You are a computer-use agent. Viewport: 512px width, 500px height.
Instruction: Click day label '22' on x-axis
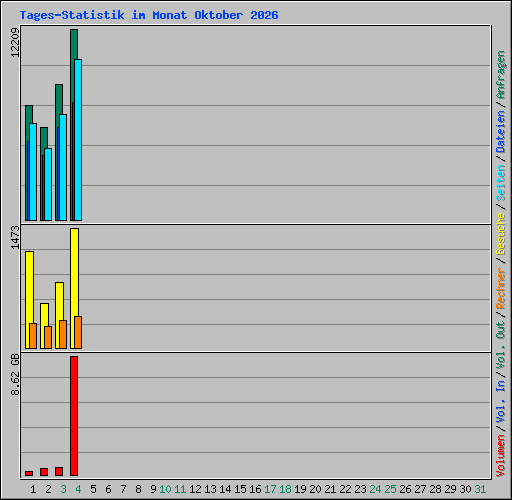345,489
